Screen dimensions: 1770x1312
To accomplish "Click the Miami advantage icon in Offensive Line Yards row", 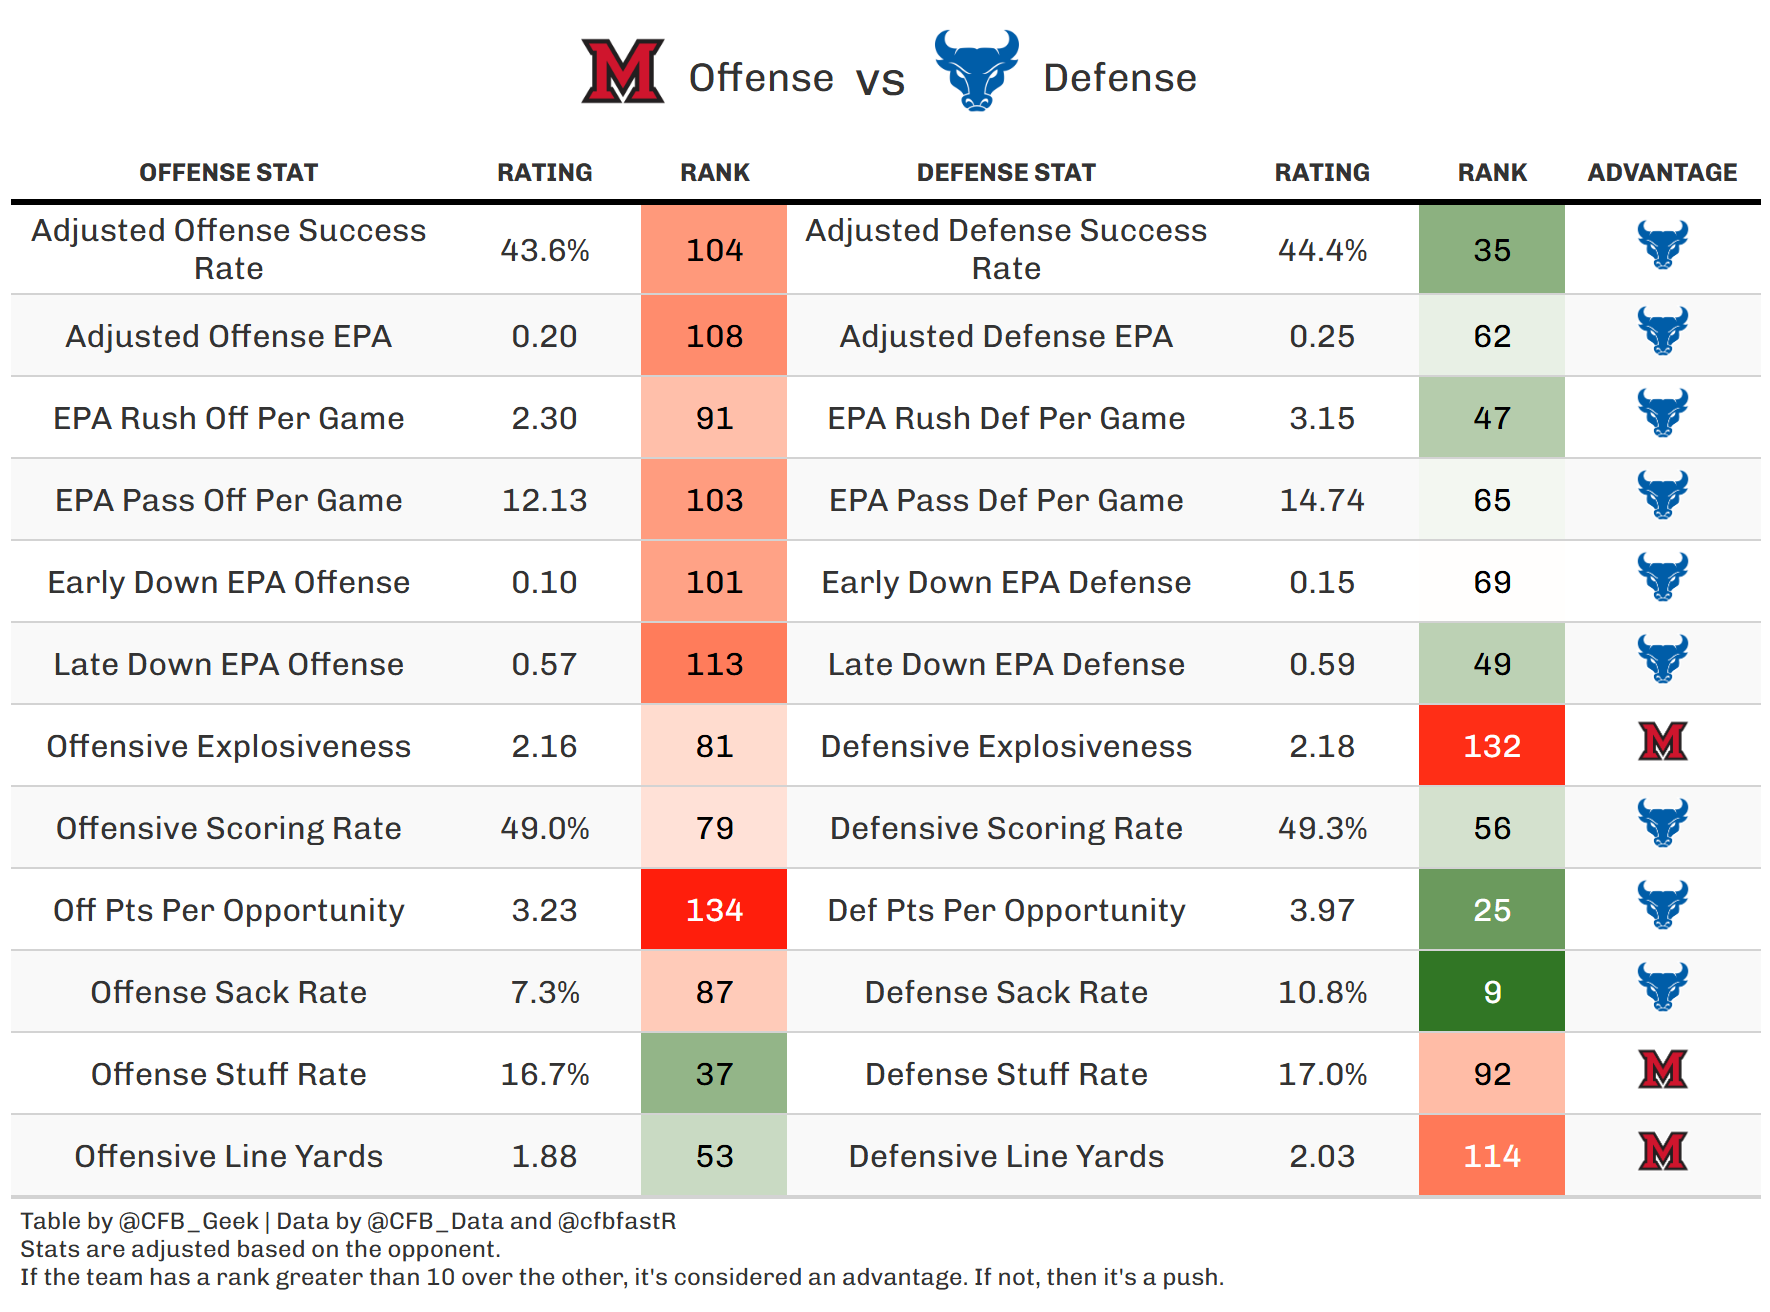I will pos(1662,1151).
